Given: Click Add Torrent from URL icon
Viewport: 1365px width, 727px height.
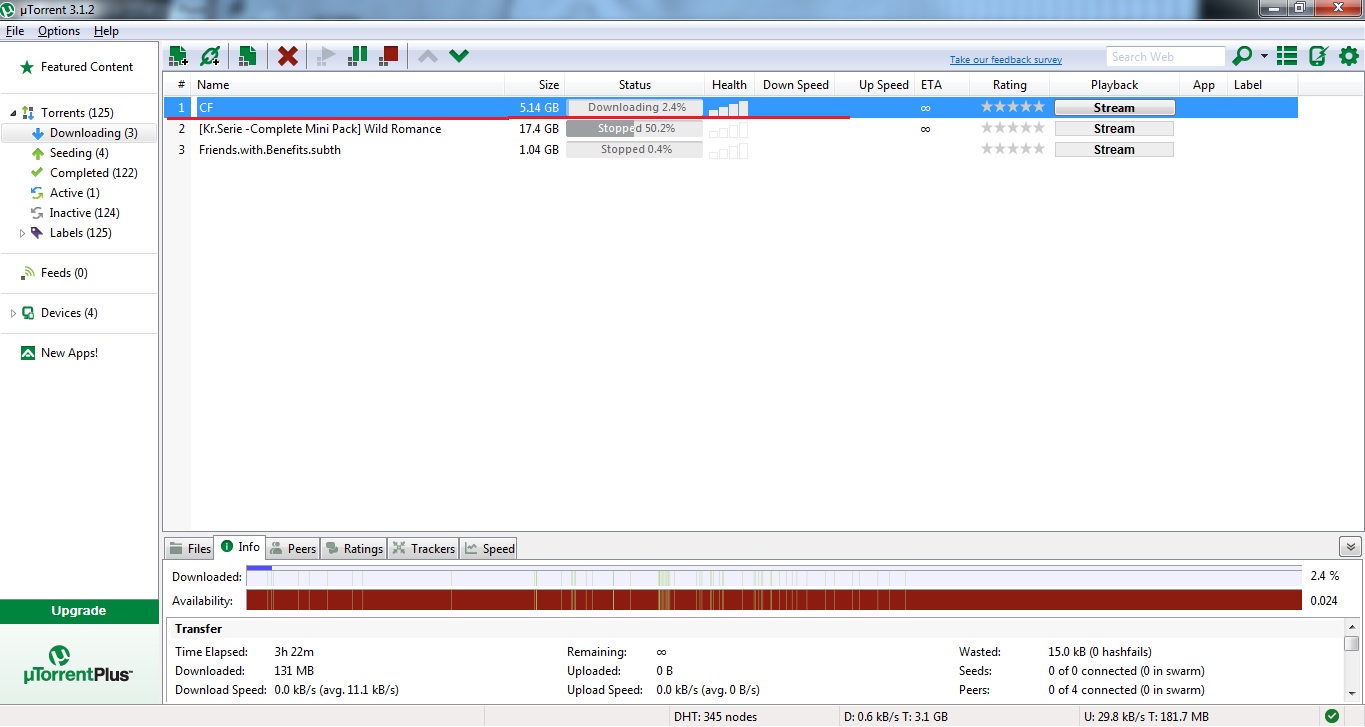Looking at the screenshot, I should (210, 56).
